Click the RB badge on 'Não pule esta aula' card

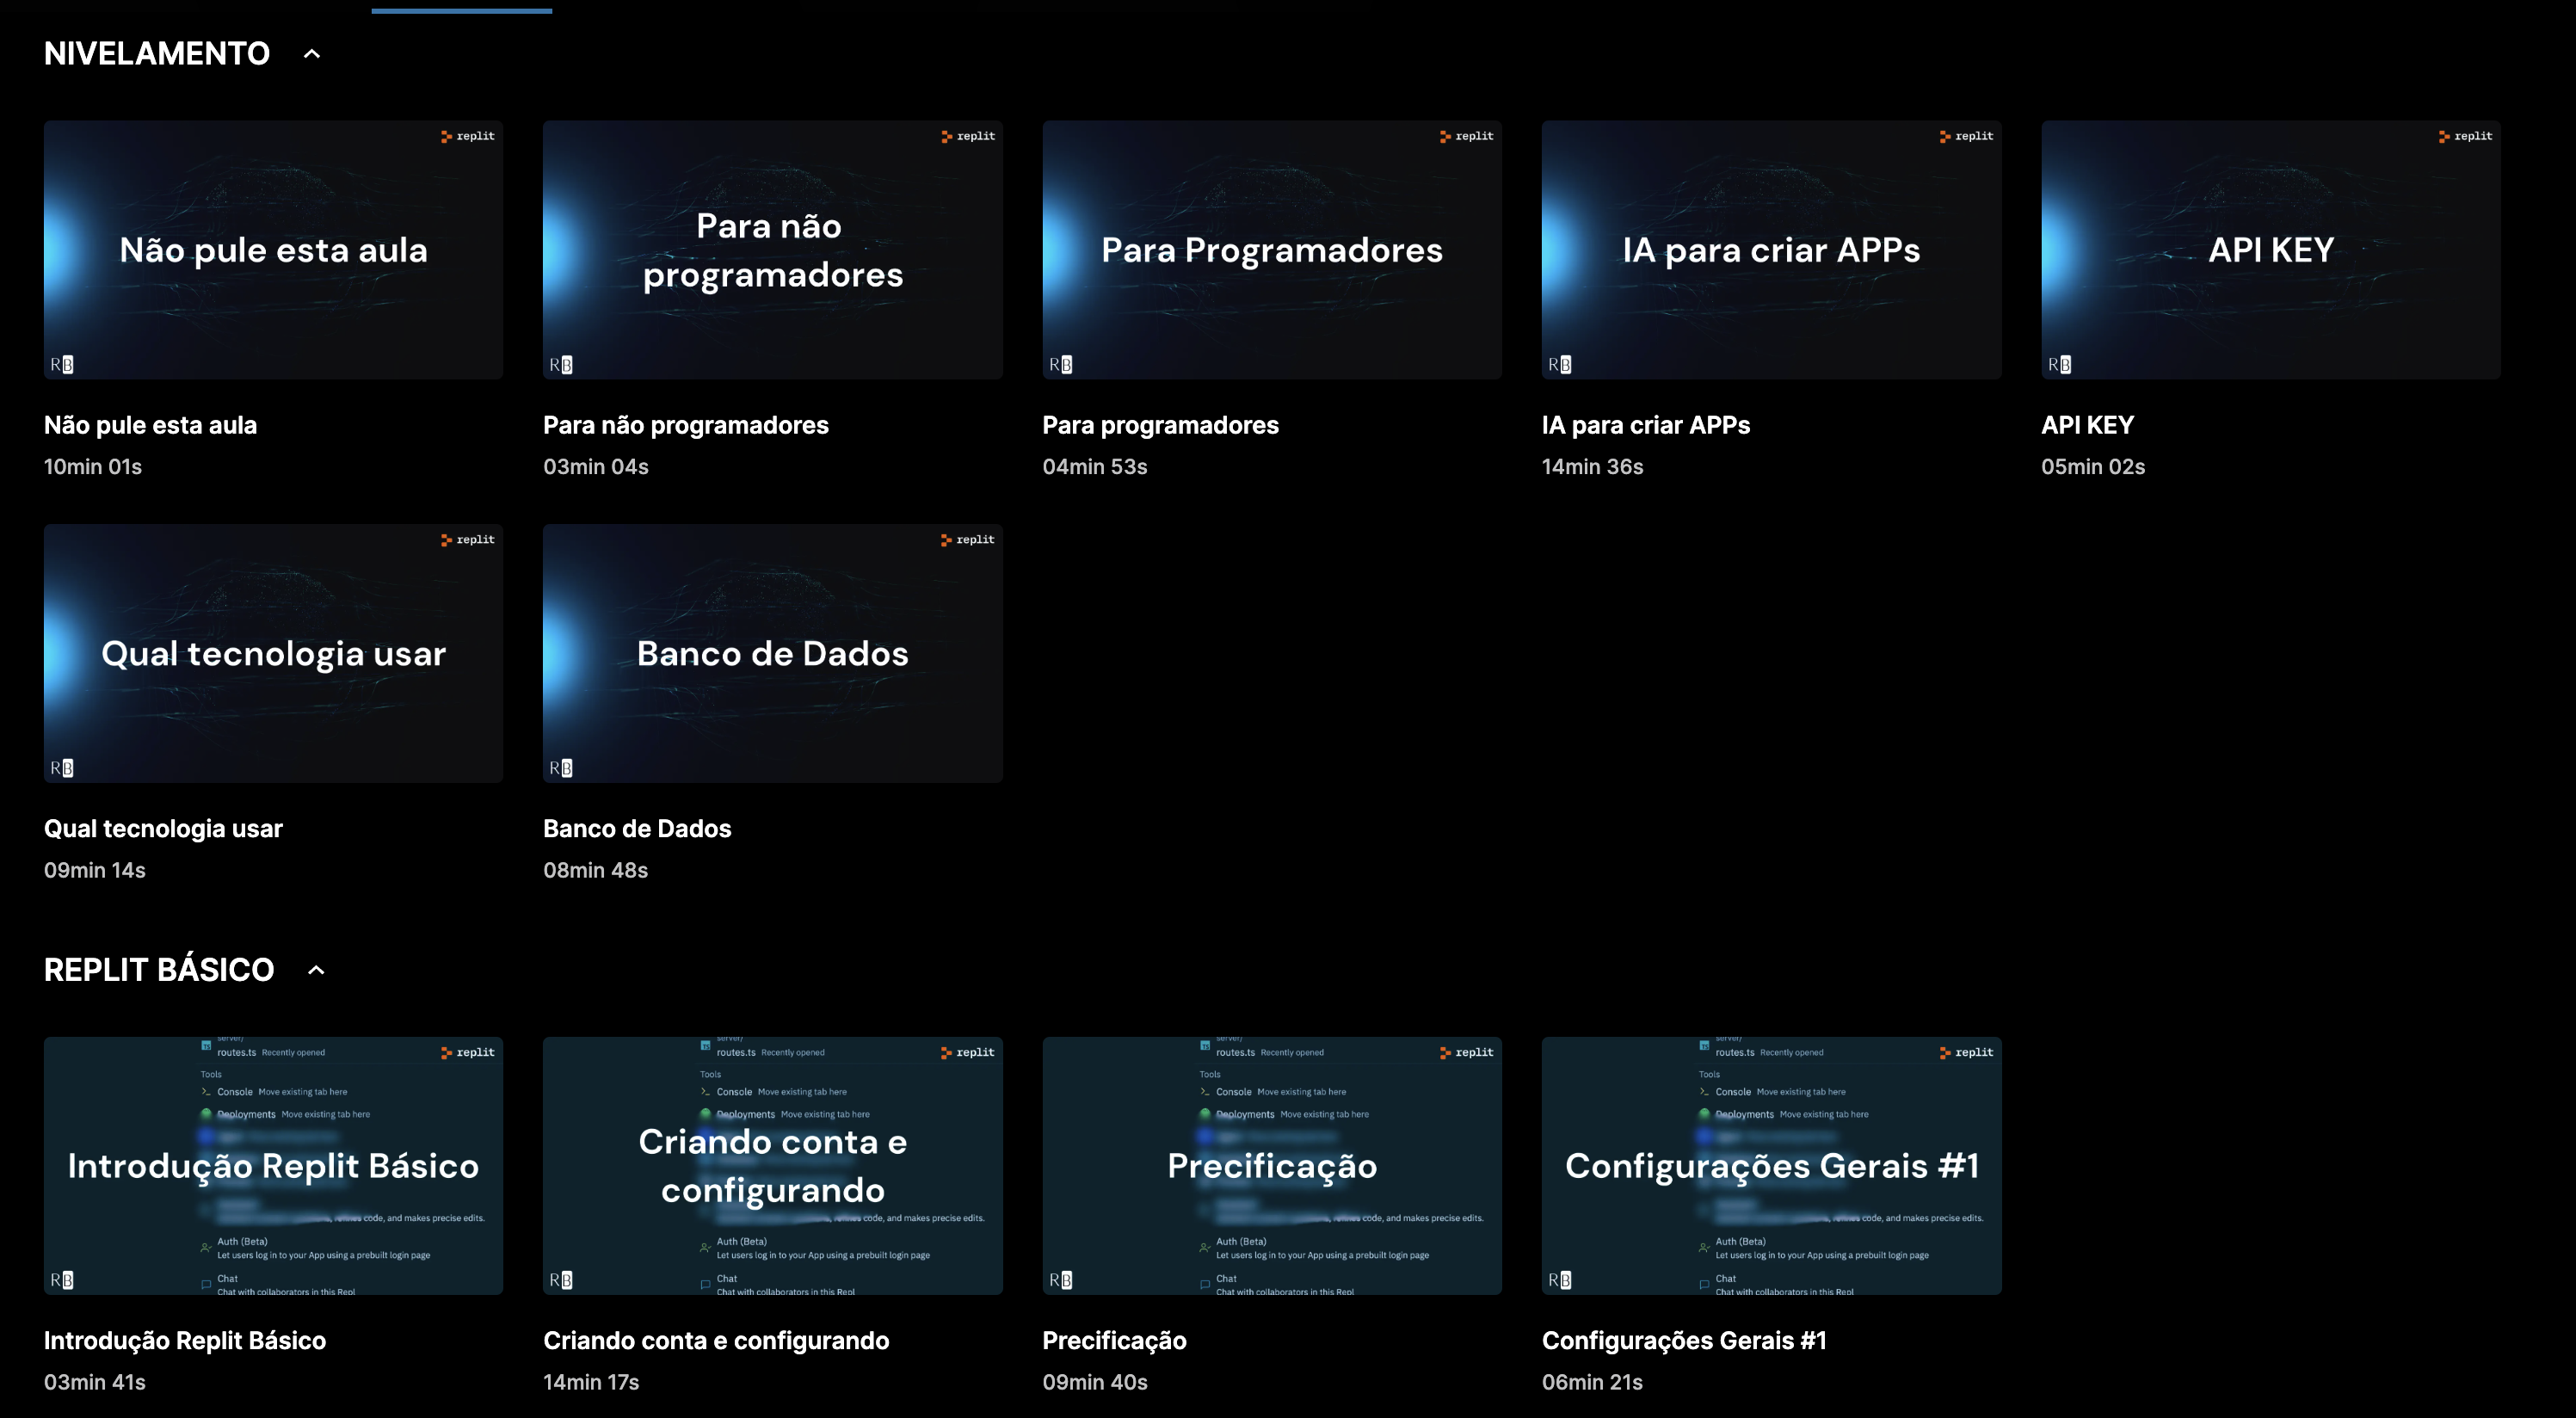62,365
